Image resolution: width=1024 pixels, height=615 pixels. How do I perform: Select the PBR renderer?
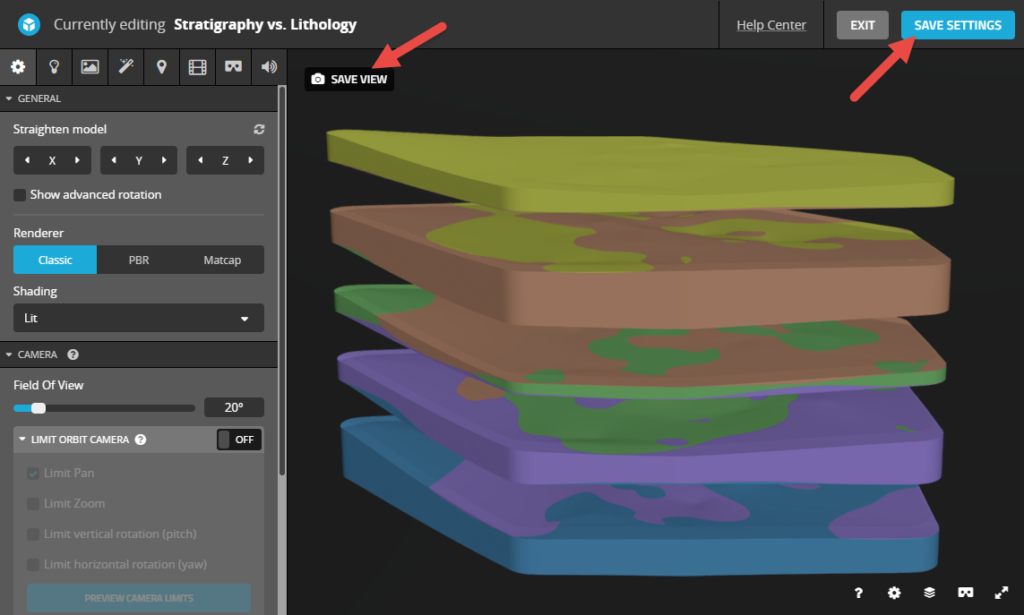point(138,260)
